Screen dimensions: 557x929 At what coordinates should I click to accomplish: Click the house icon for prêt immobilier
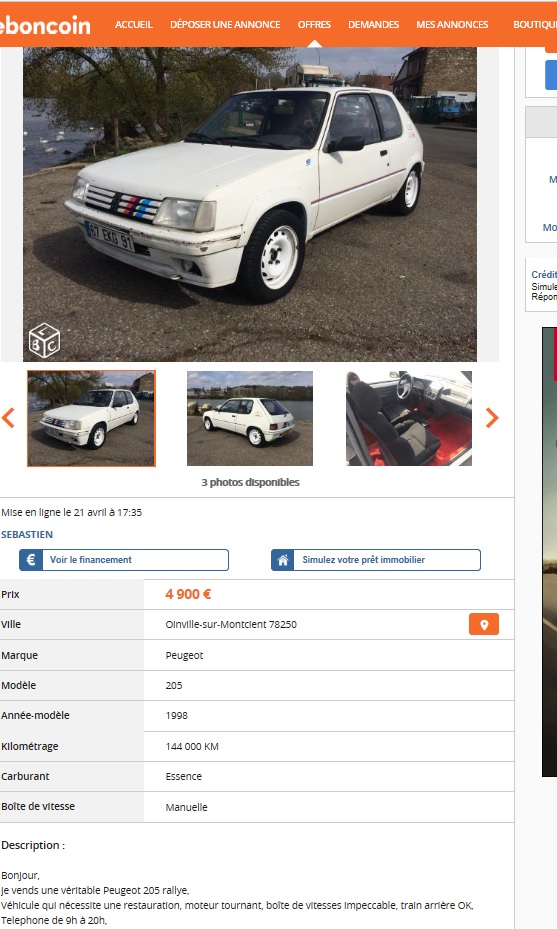283,560
